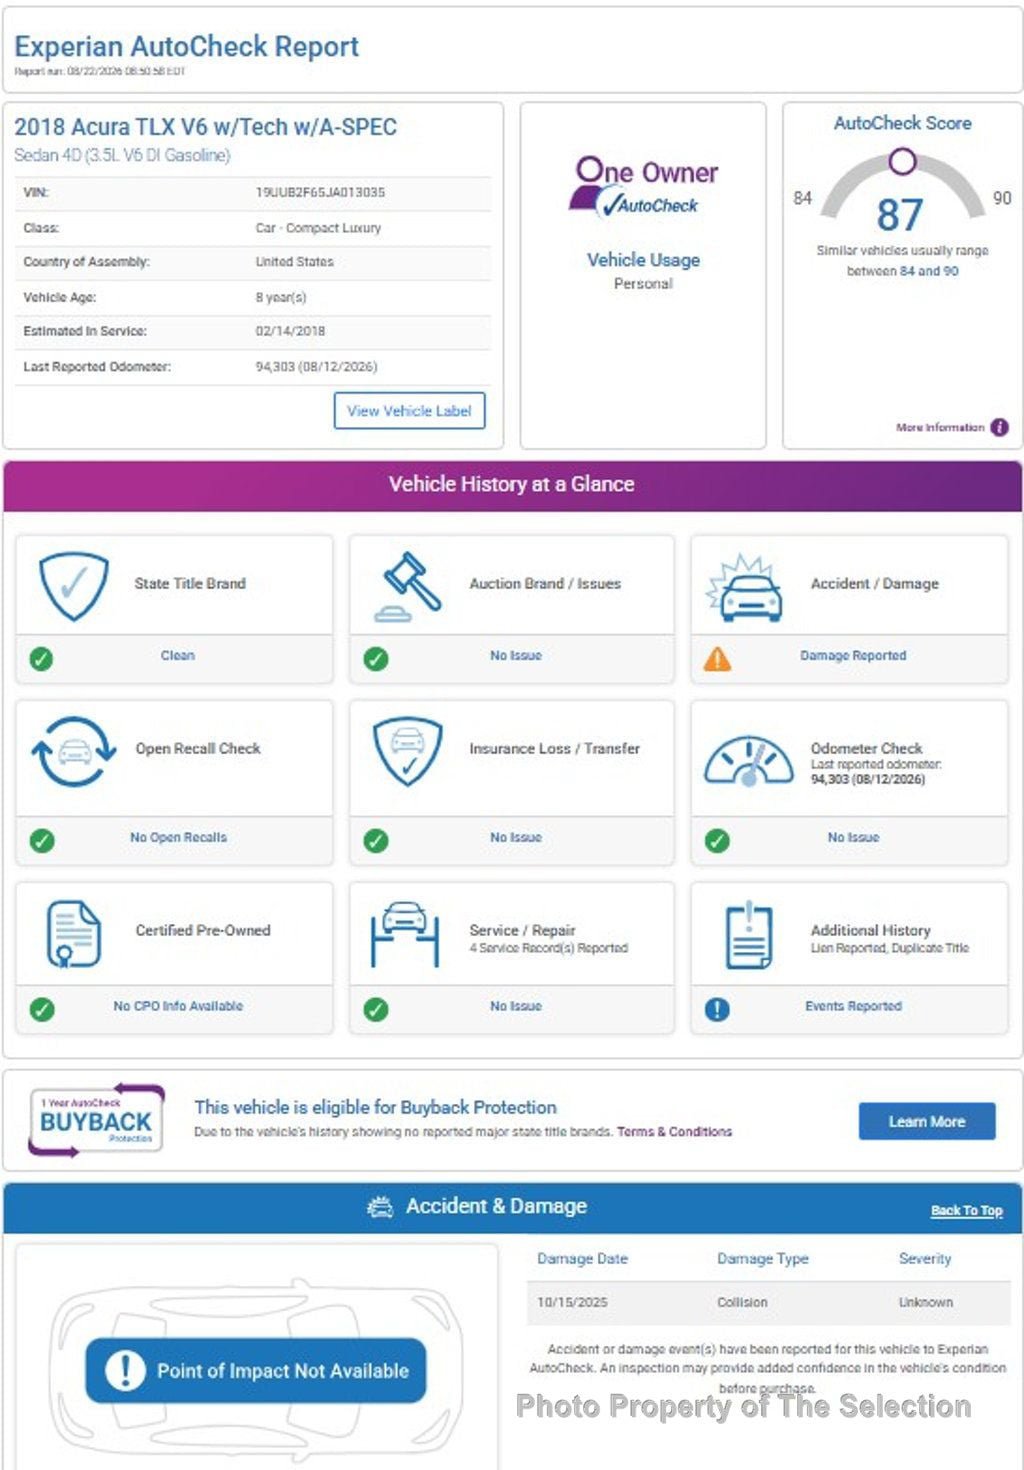
Task: Click the Vehicle History at a Glance banner
Action: click(512, 485)
